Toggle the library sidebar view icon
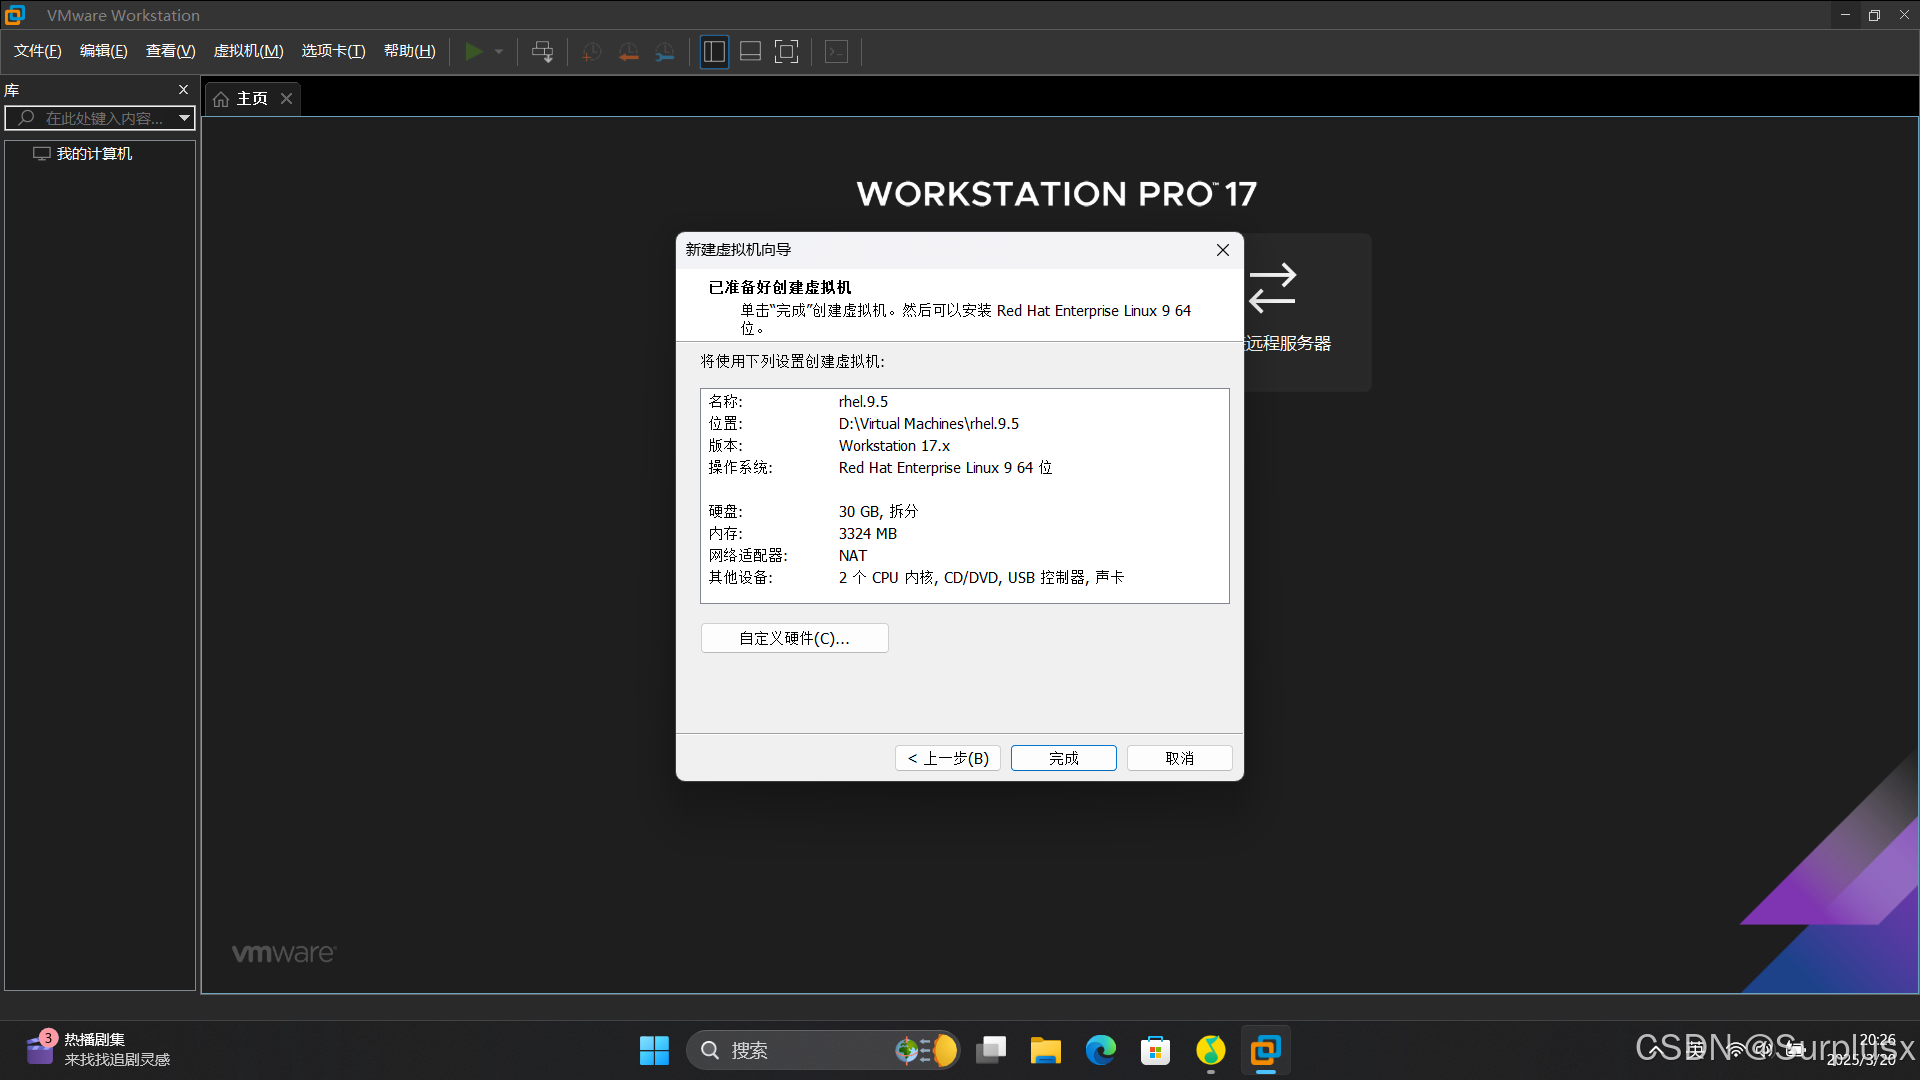Viewport: 1920px width, 1080px height. point(714,51)
